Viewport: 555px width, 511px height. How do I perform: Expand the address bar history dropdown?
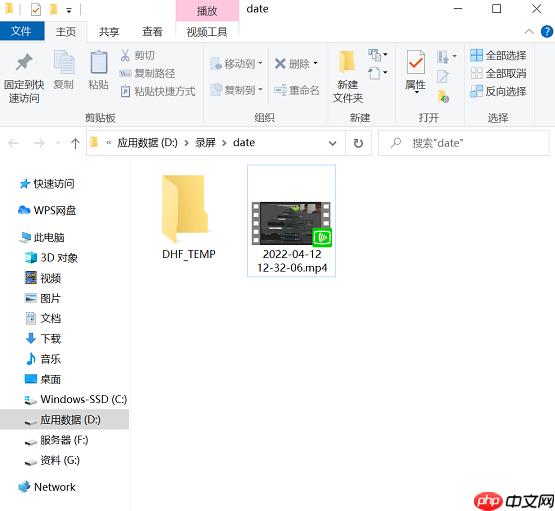click(x=332, y=143)
